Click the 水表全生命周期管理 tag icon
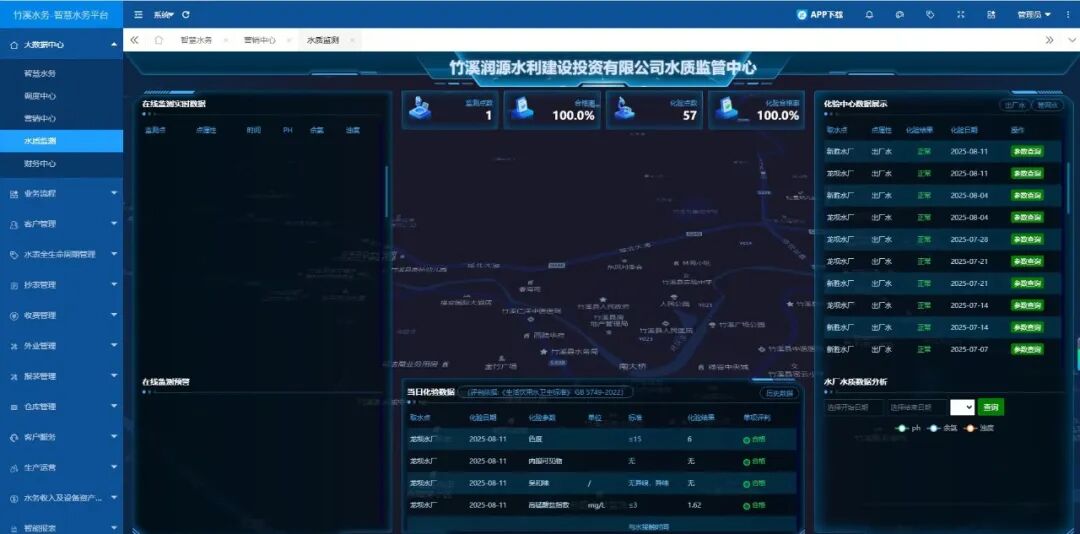 point(14,255)
